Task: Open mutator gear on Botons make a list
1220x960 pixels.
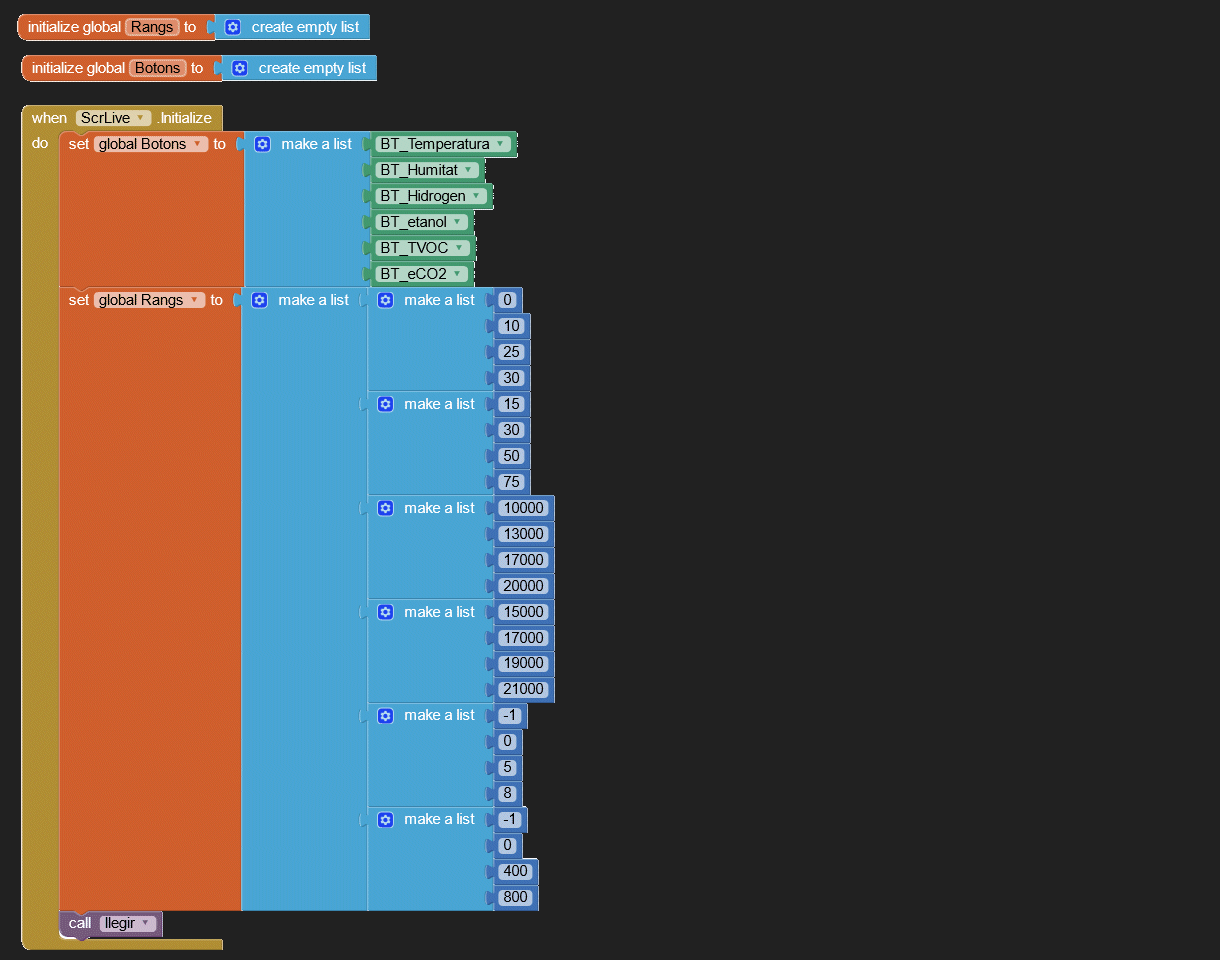Action: [263, 144]
